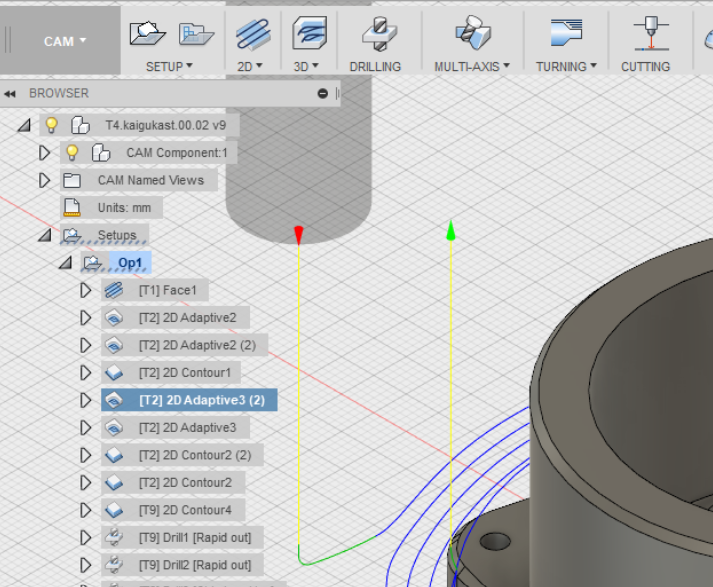Select the [T2] 2D Adaptive2 operation
The width and height of the screenshot is (713, 587).
click(187, 318)
